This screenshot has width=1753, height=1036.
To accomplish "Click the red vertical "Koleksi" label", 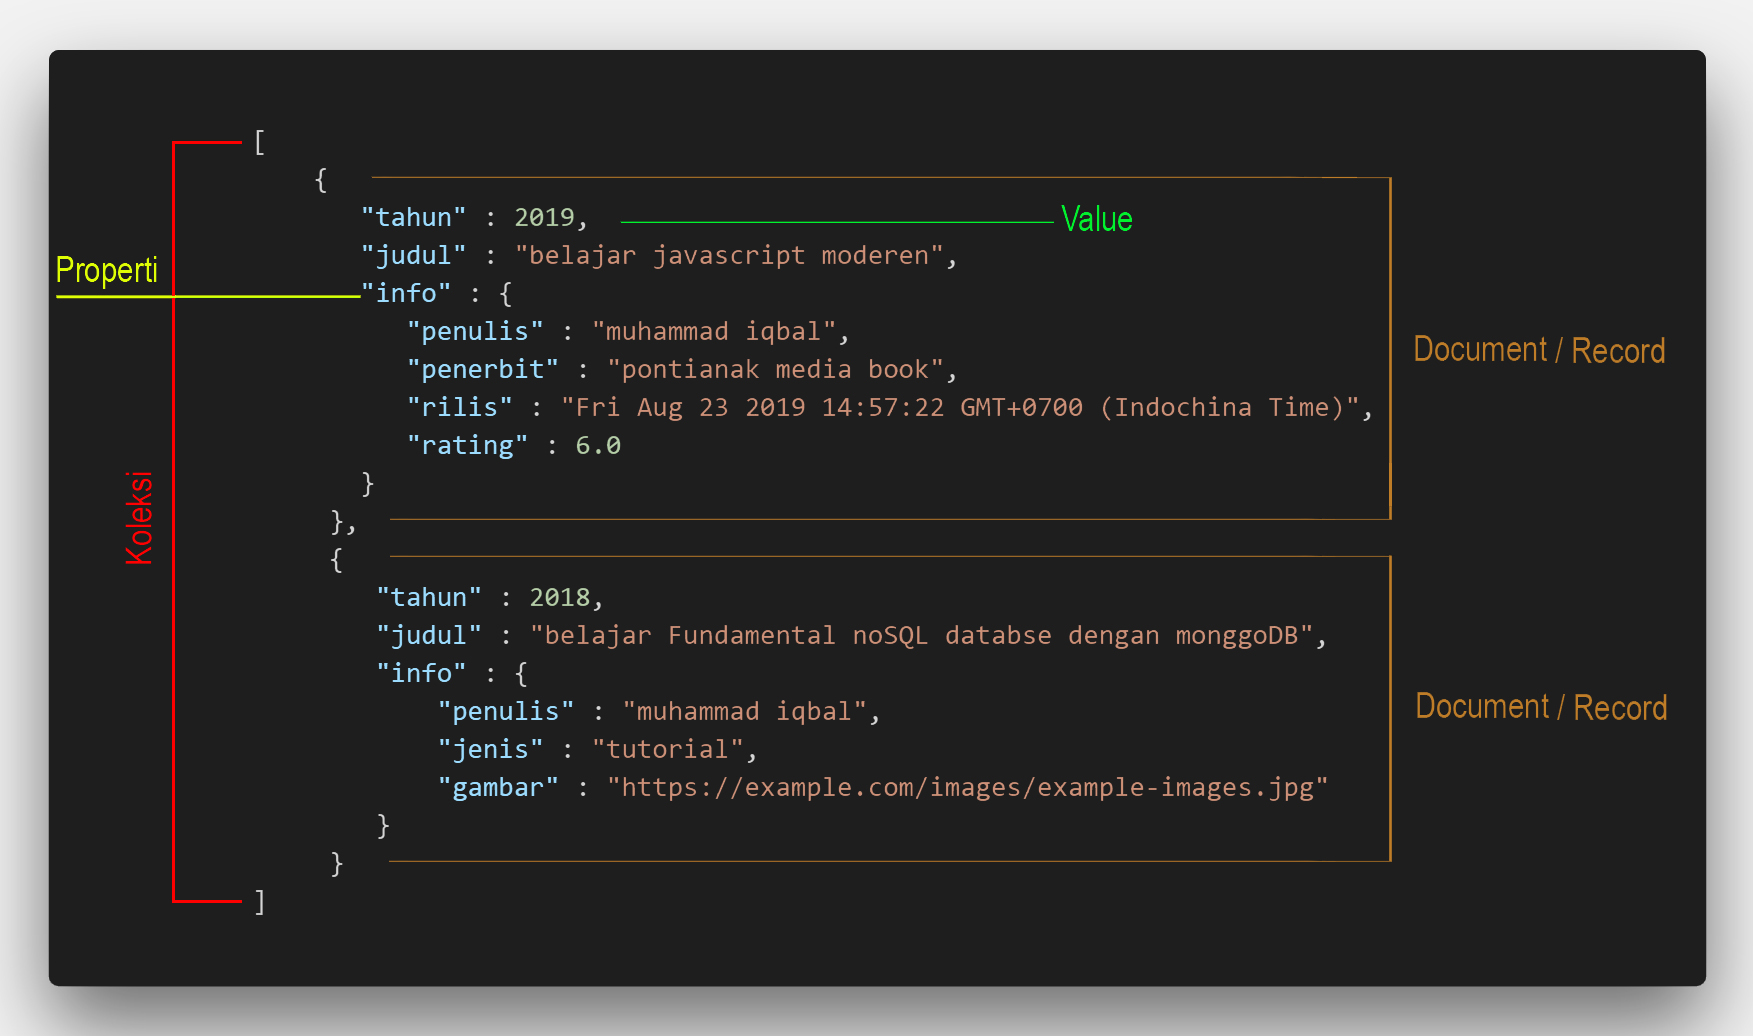I will coord(139,518).
